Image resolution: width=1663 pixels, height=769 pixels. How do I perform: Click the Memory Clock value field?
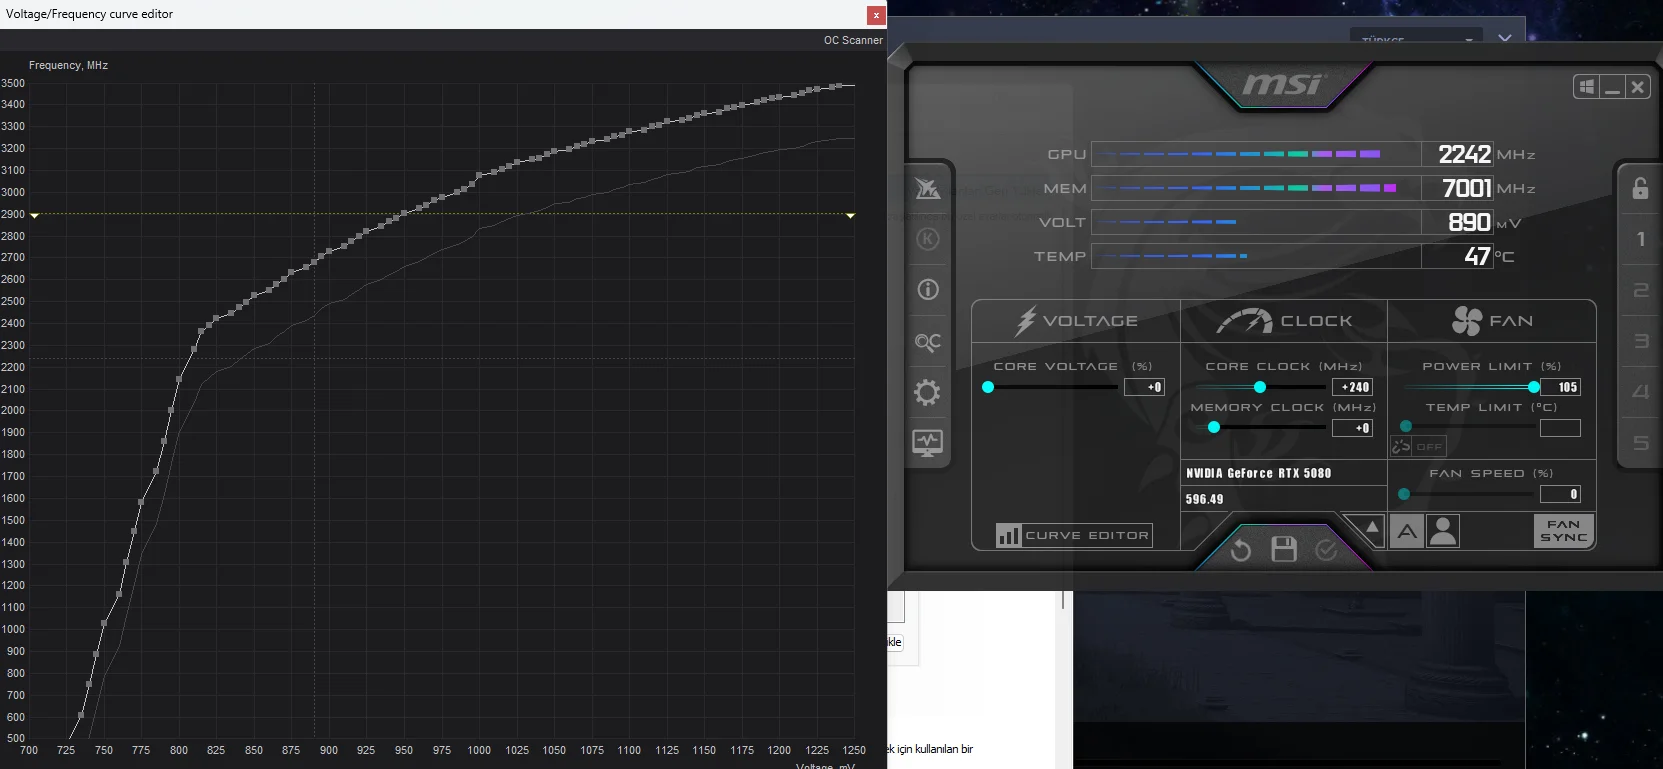click(1353, 428)
